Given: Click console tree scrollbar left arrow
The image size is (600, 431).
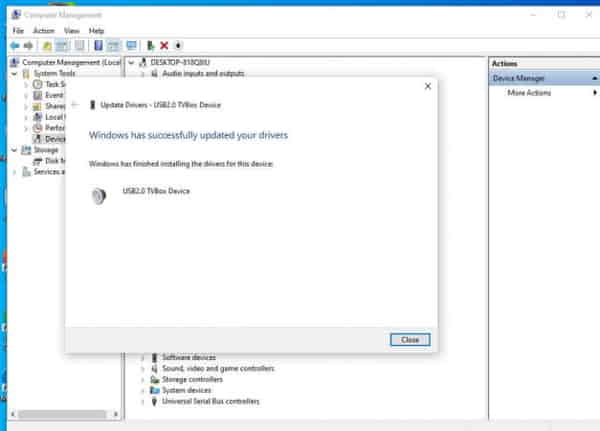Looking at the screenshot, I should (13, 414).
